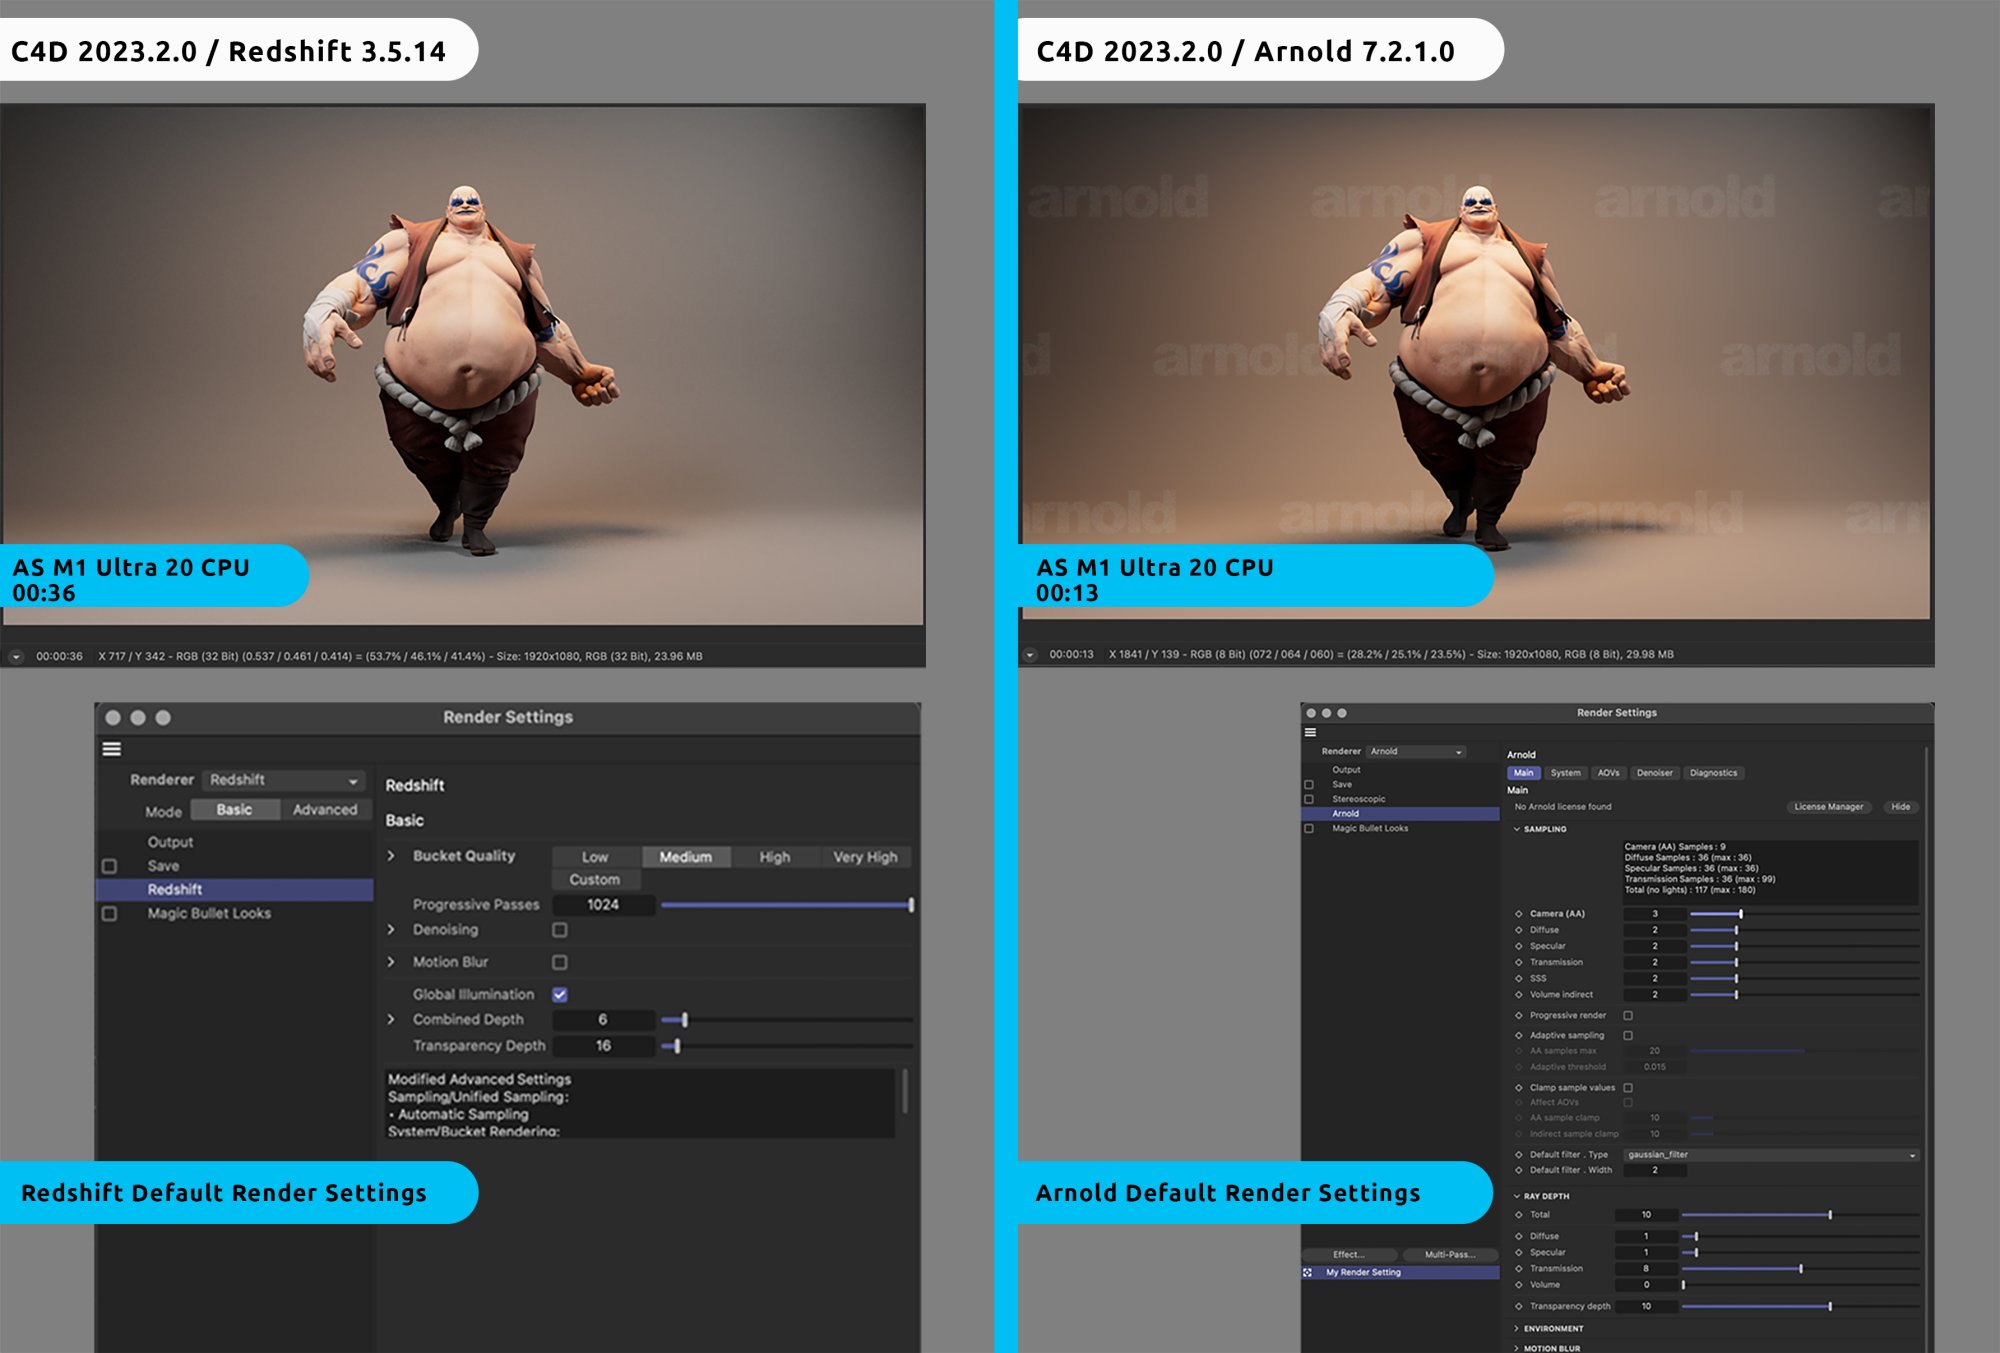The width and height of the screenshot is (2000, 1353).
Task: Collapse the SAMPLING section
Action: 1517,829
